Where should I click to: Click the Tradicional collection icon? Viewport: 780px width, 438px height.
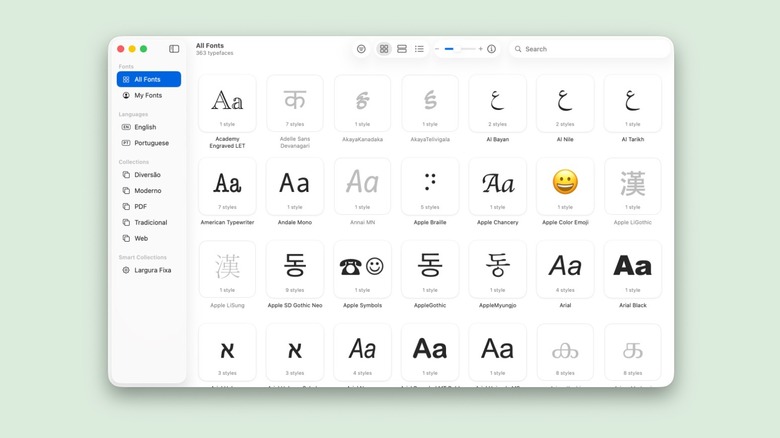pos(126,222)
